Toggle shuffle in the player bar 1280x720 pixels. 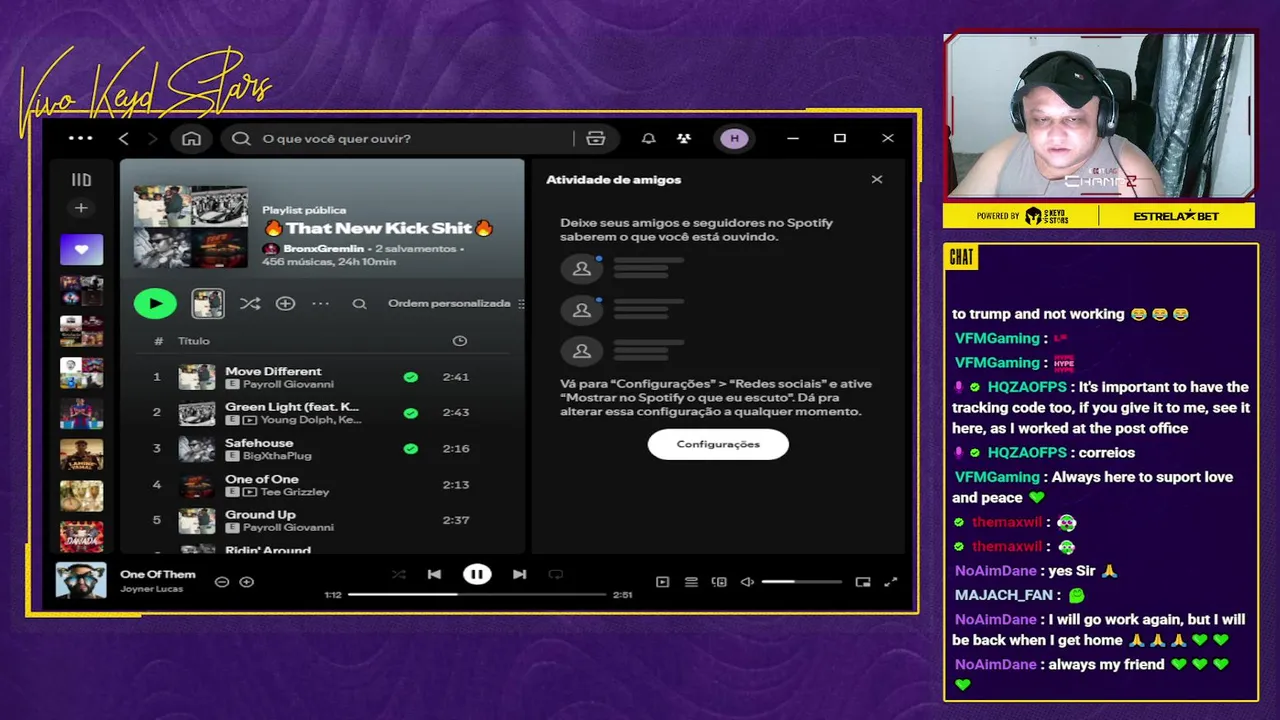(399, 574)
